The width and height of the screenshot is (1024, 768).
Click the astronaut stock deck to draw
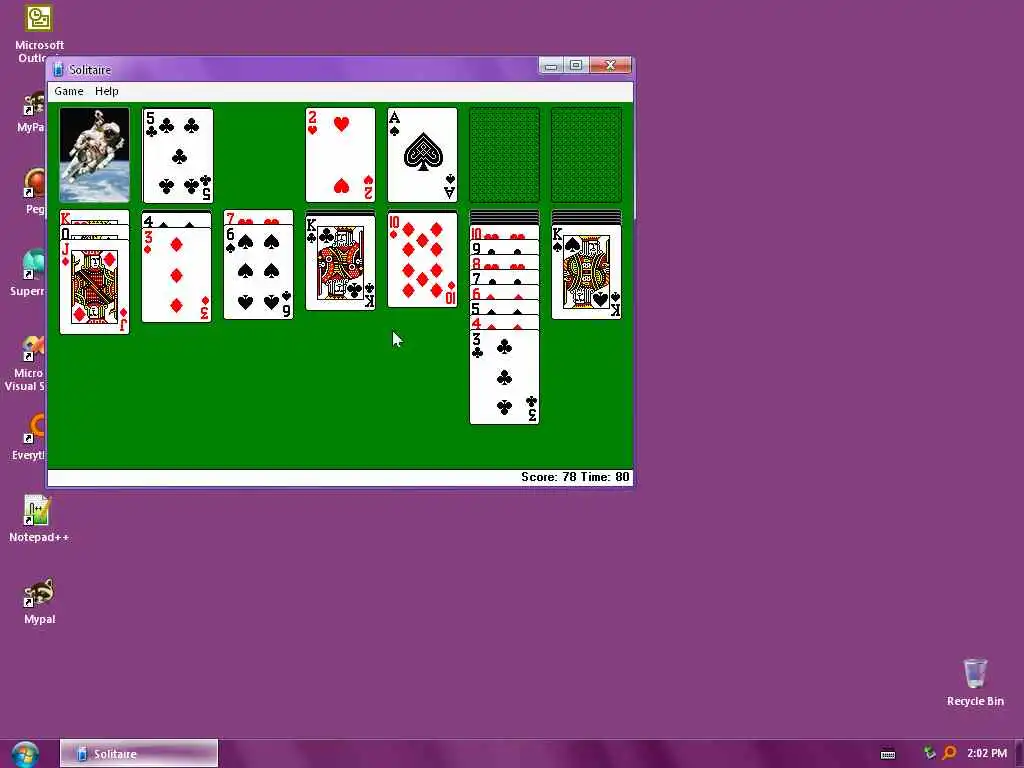pos(94,155)
